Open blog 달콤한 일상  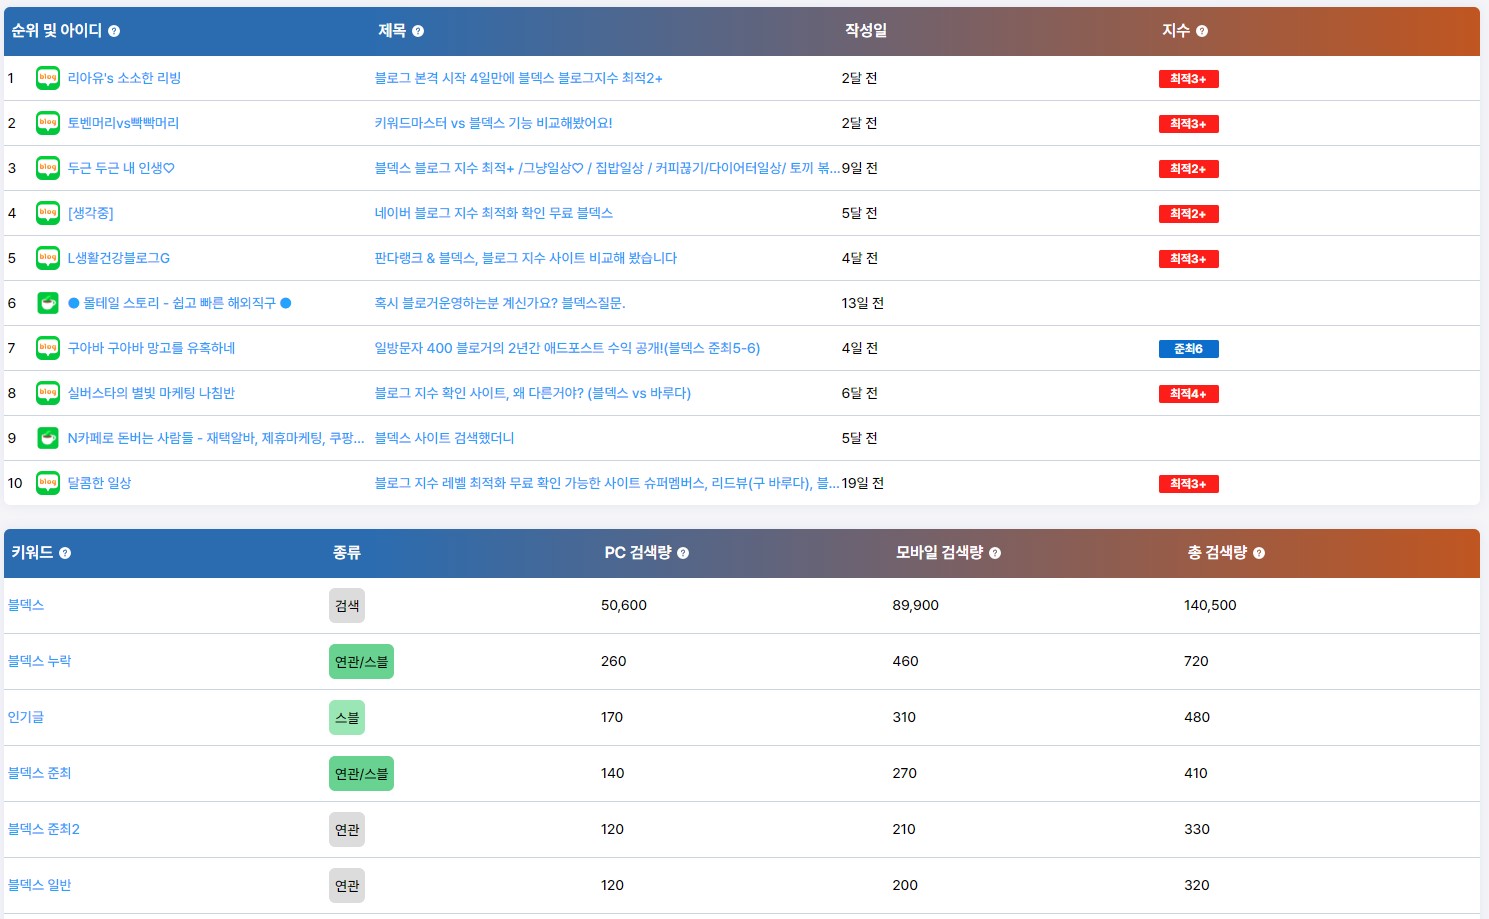click(x=99, y=483)
